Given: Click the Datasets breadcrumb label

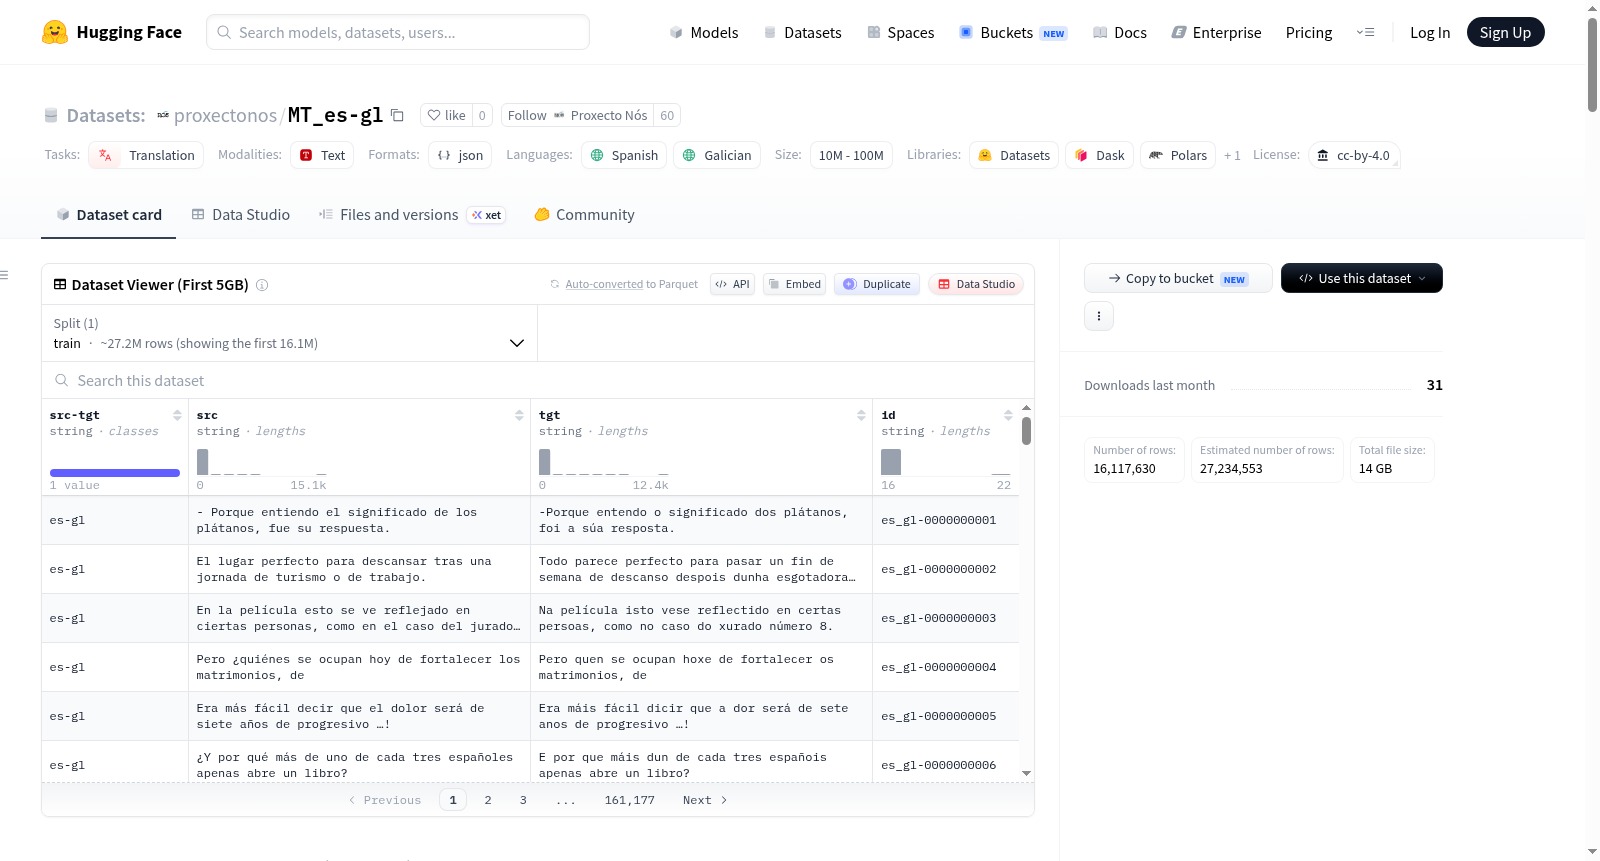Looking at the screenshot, I should tap(105, 115).
